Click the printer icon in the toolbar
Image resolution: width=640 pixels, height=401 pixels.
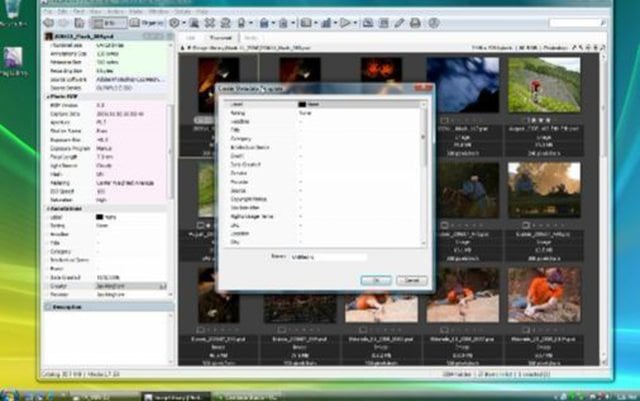coord(415,23)
